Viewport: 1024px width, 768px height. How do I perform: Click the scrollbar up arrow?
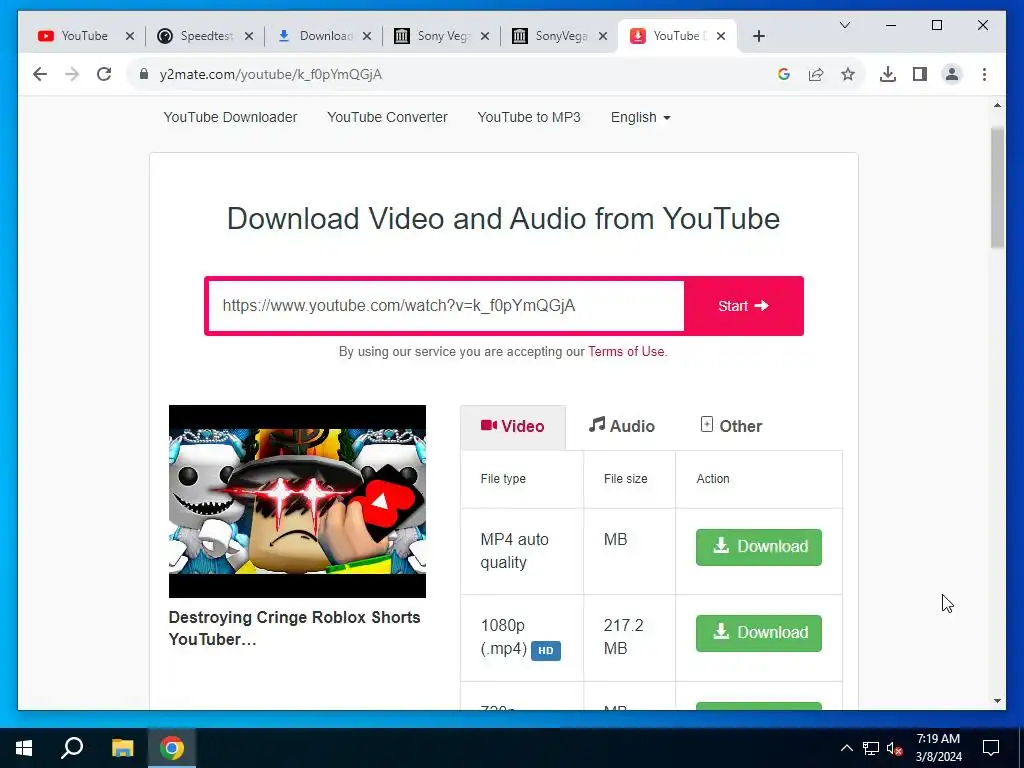tap(997, 104)
